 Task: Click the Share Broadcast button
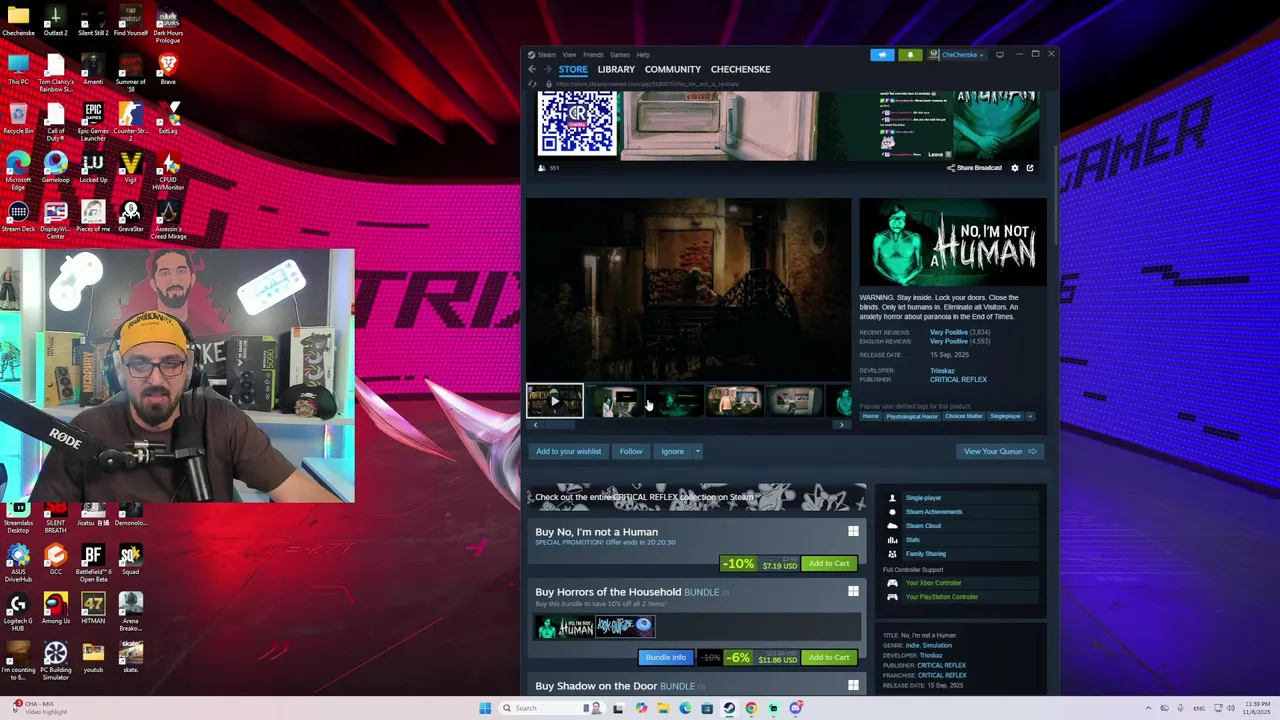[974, 168]
